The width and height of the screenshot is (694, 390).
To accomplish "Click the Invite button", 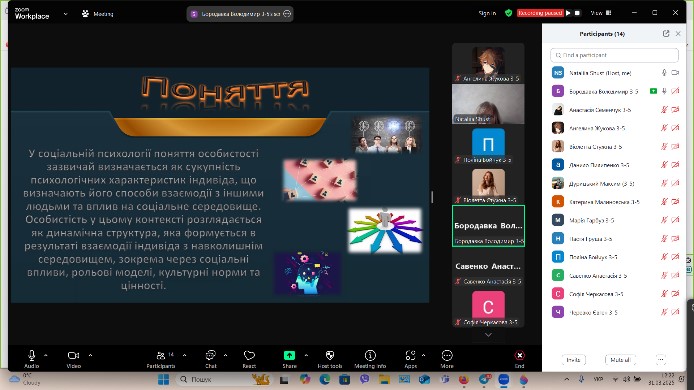I will coord(573,360).
